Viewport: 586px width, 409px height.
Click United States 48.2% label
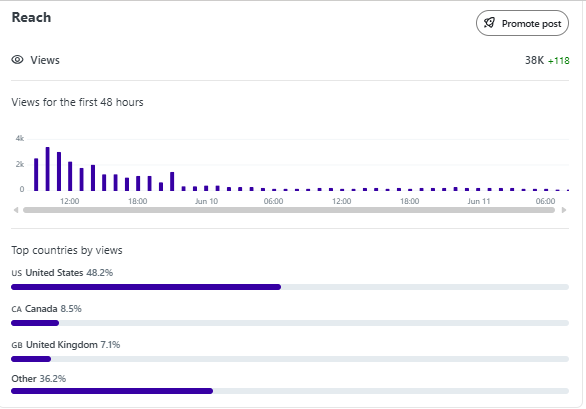[62, 273]
